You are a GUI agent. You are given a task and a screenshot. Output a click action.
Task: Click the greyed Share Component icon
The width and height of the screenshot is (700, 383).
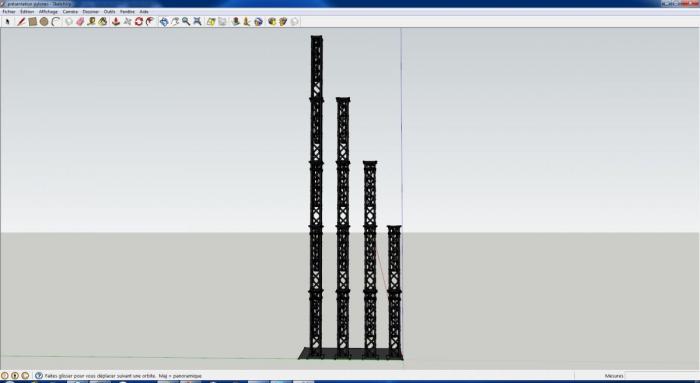point(294,21)
